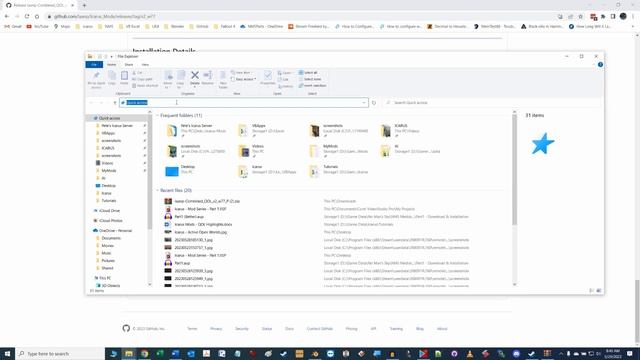Click the Copy to icon
The height and width of the screenshot is (360, 640).
click(x=180, y=79)
